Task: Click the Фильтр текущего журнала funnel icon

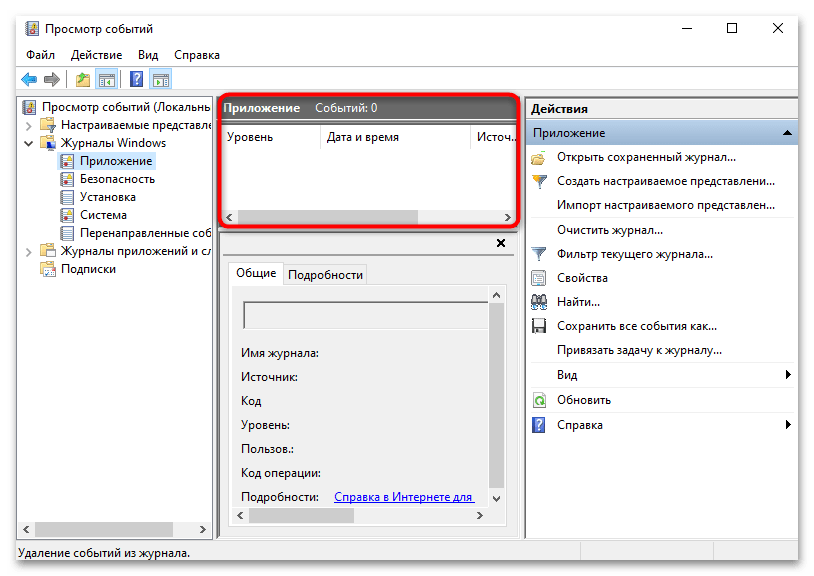Action: (540, 253)
